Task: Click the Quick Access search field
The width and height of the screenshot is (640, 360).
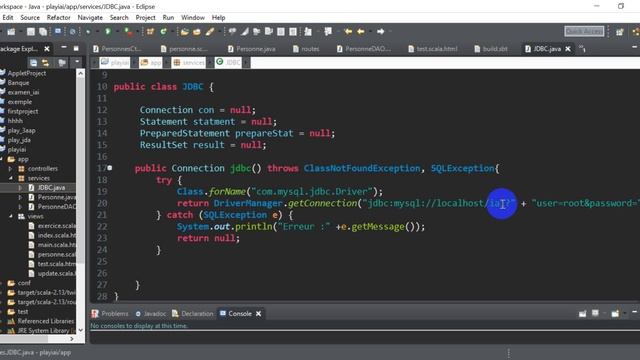Action: (584, 31)
